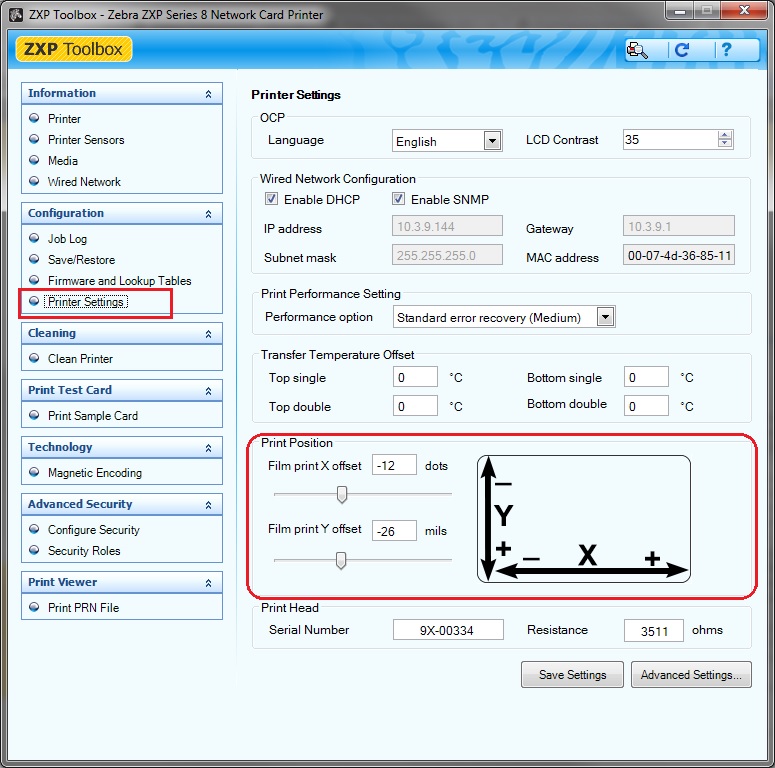Collapse the Information panel section
This screenshot has height=768, width=775.
(x=208, y=94)
